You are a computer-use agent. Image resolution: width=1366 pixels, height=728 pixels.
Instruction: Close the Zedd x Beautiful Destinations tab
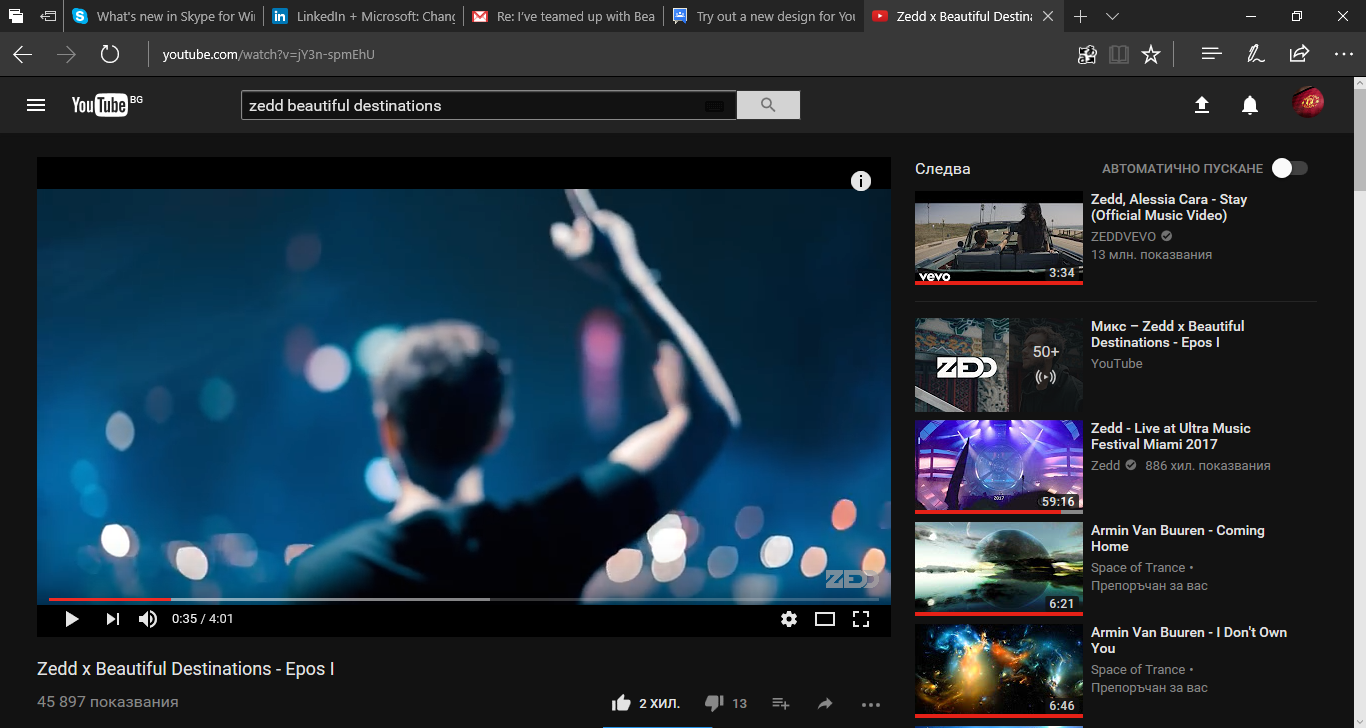1047,16
